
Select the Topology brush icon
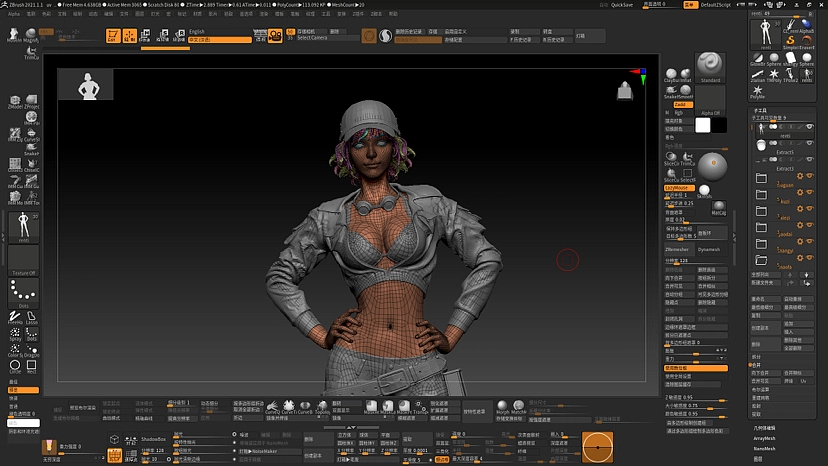tap(322, 407)
